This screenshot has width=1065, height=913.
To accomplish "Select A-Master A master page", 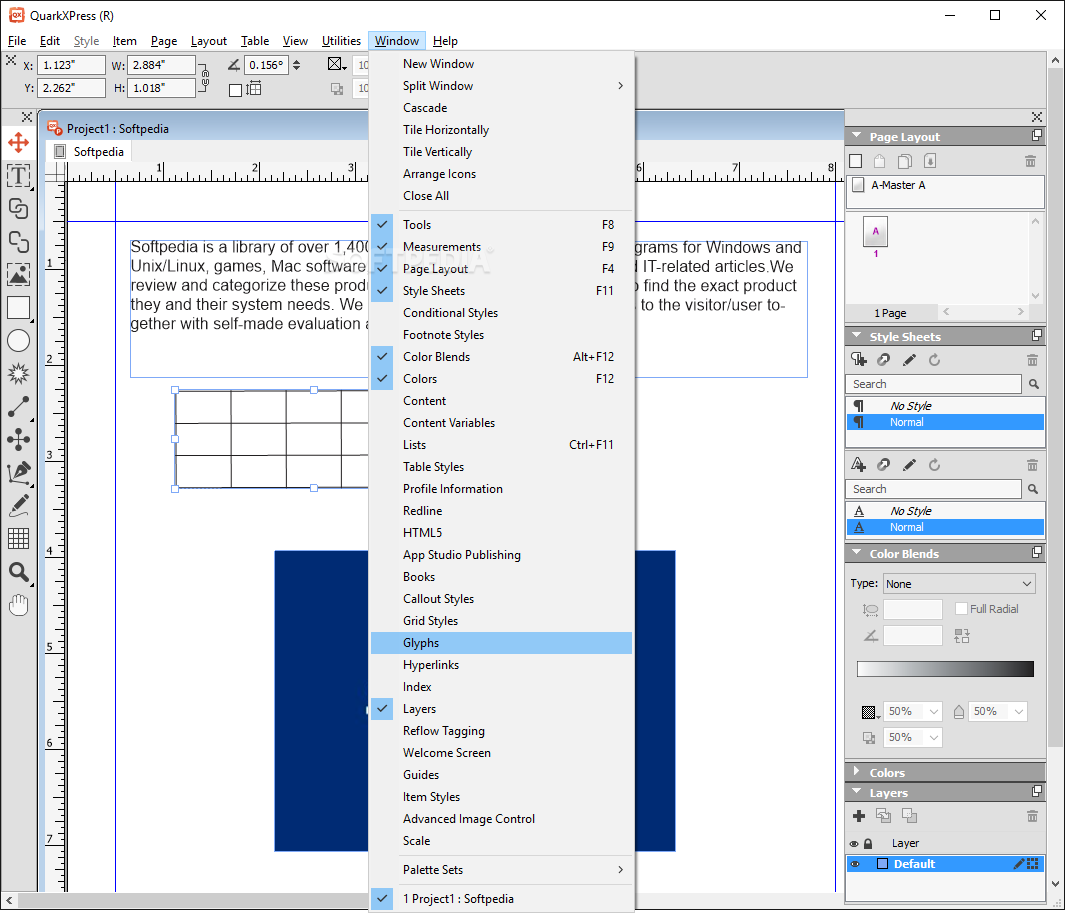I will (945, 185).
